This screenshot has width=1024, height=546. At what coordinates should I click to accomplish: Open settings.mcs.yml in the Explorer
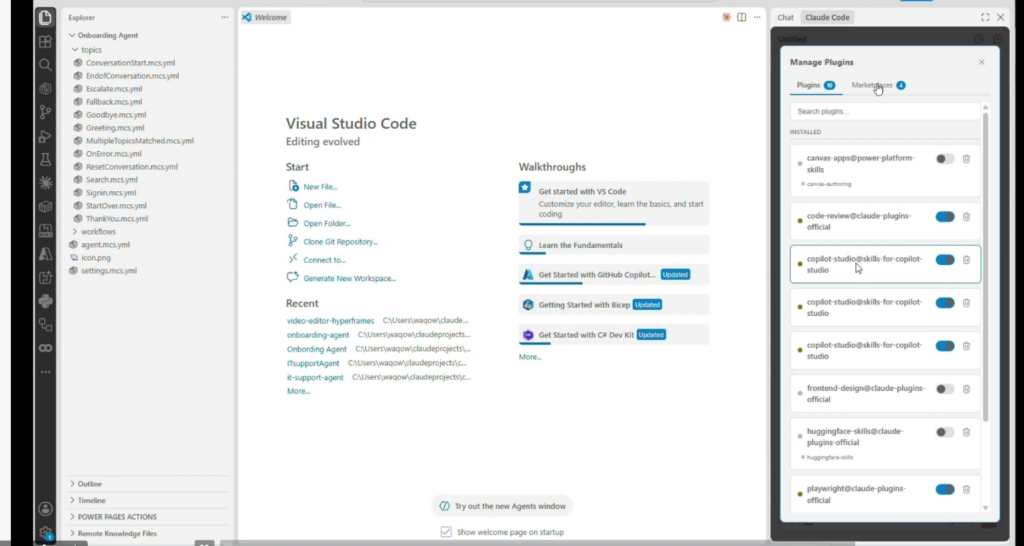point(109,271)
